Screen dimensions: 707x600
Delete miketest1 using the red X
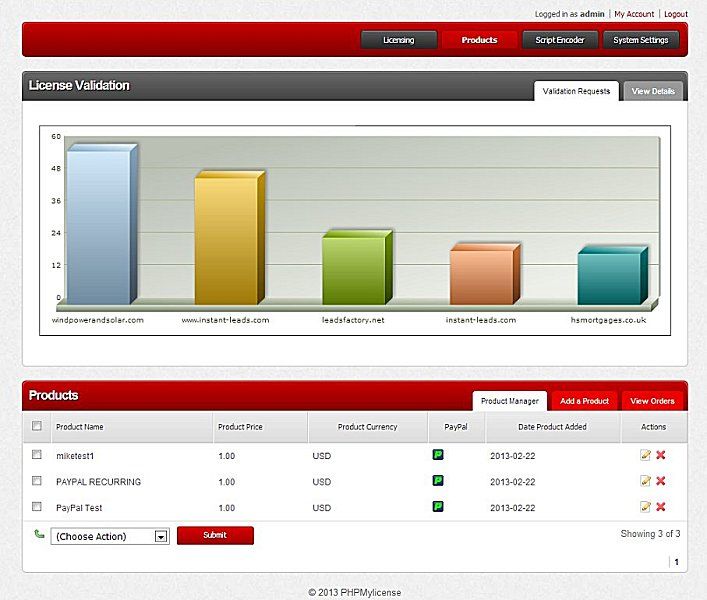coord(661,455)
